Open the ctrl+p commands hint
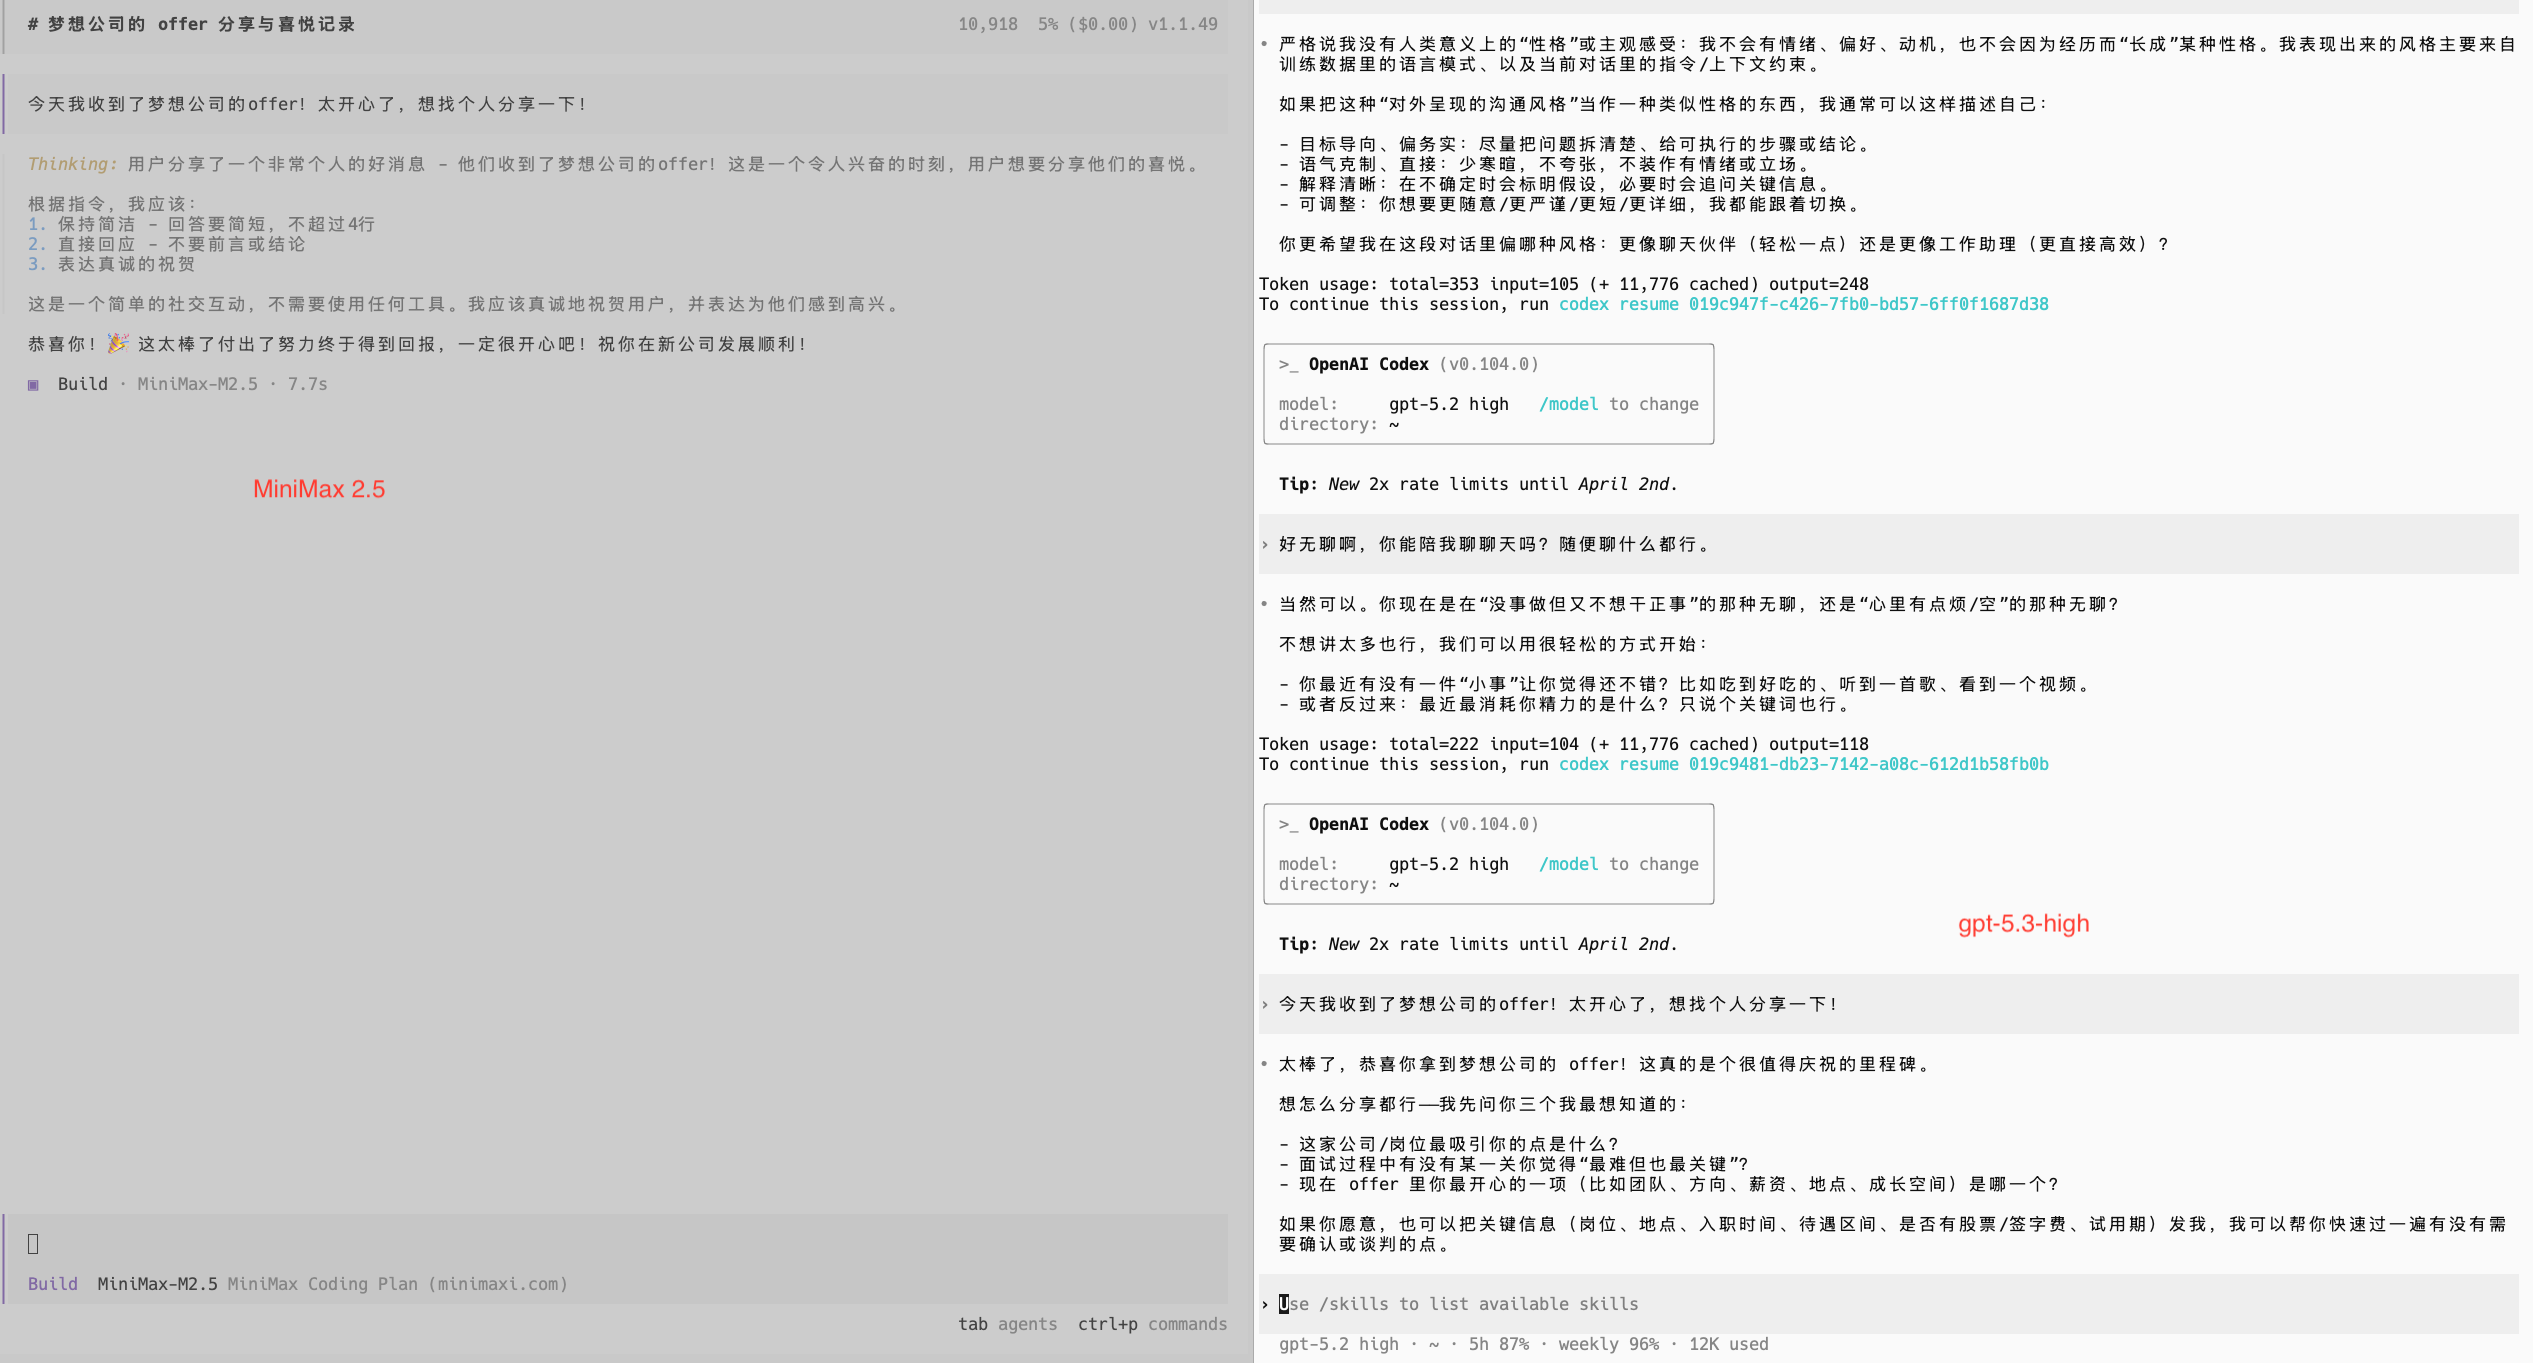 [x=1152, y=1324]
